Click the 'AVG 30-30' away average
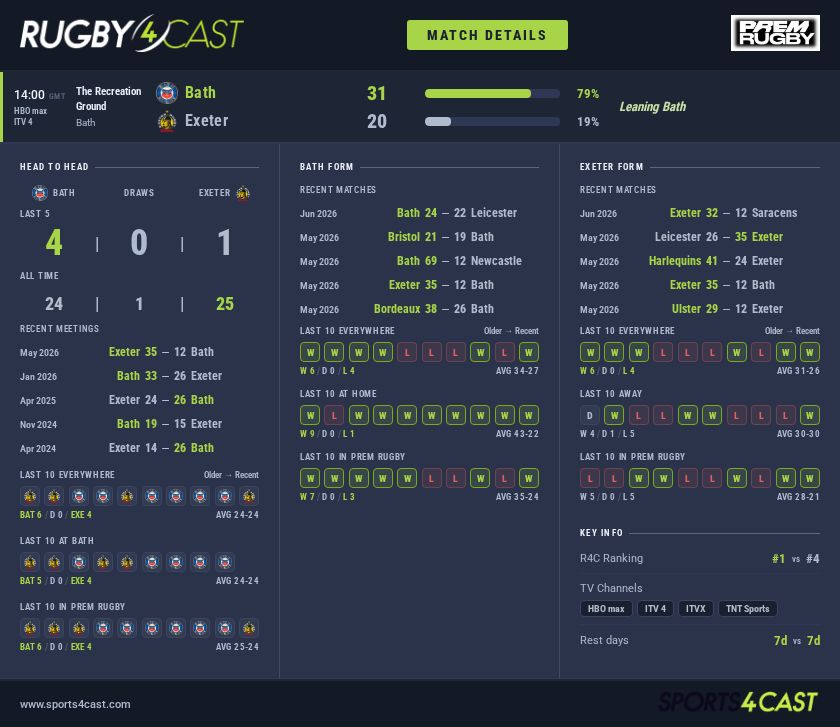This screenshot has width=840, height=727. pyautogui.click(x=798, y=433)
